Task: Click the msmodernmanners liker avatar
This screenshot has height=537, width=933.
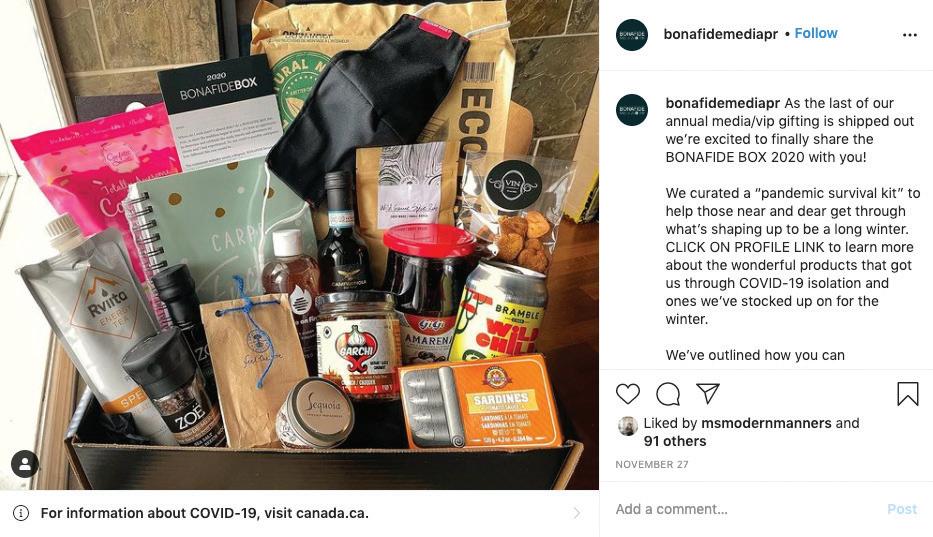Action: [628, 426]
